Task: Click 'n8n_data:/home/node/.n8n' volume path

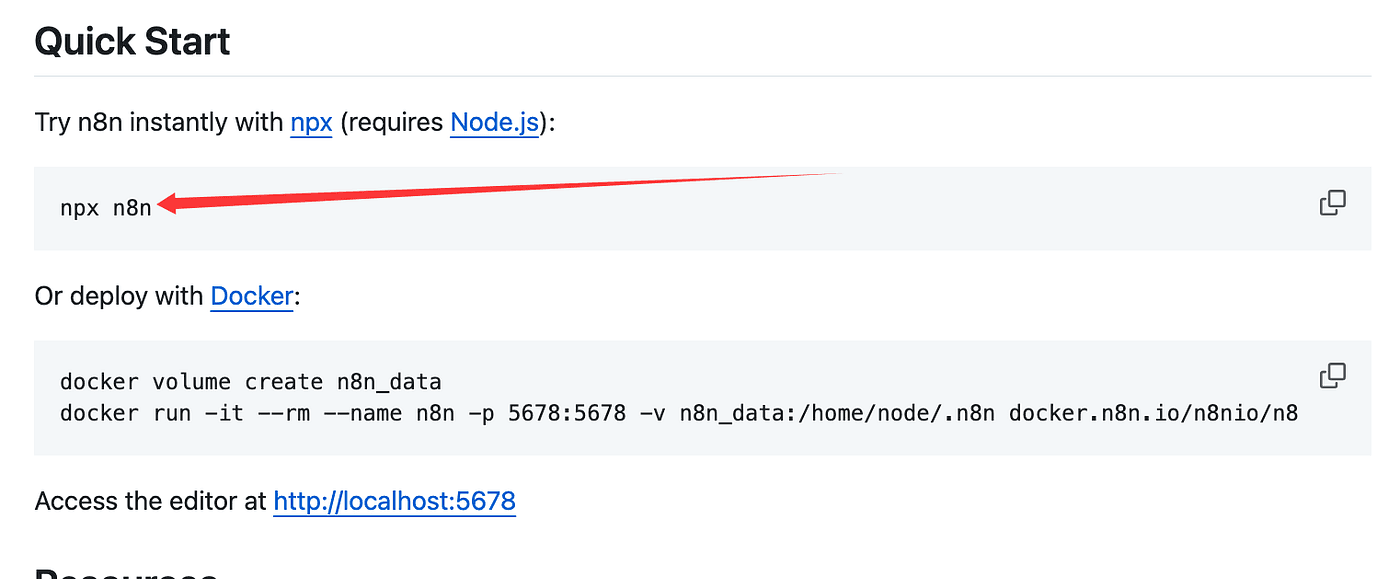Action: coord(837,412)
